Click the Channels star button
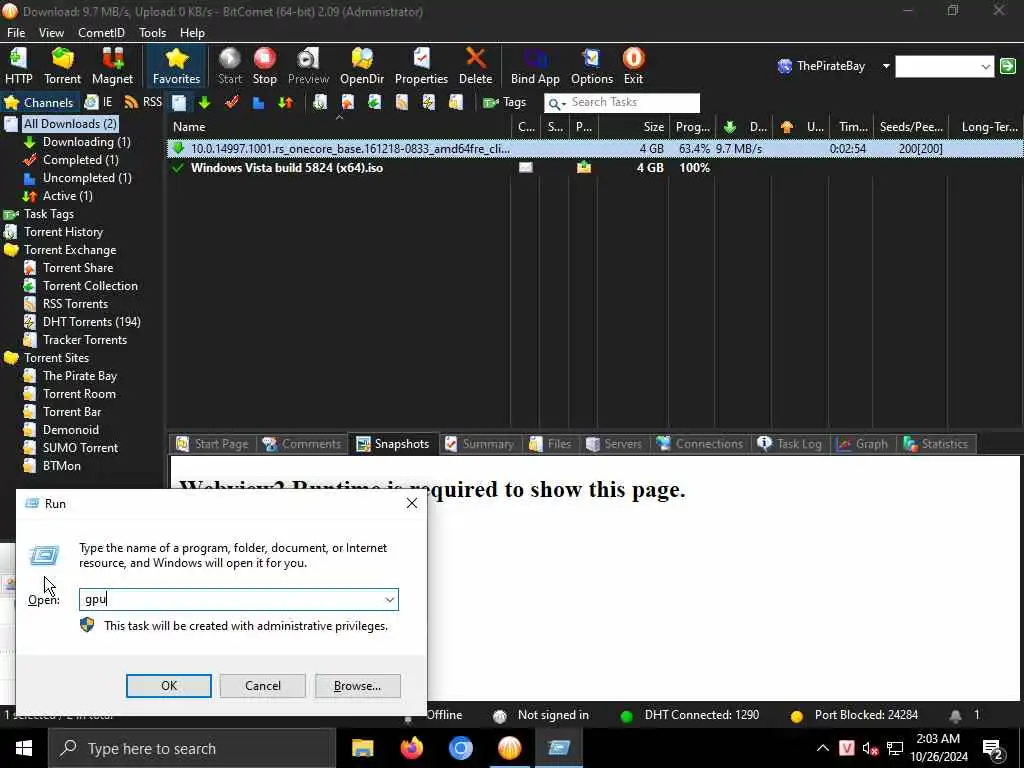 point(39,103)
